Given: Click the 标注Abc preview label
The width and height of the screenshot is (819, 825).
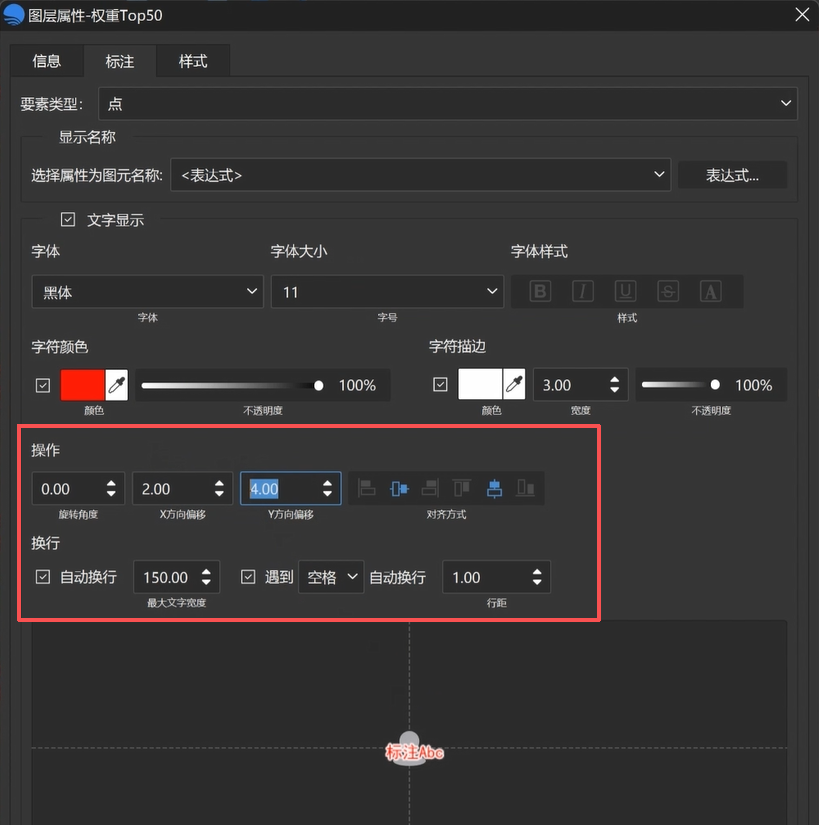Looking at the screenshot, I should click(414, 752).
